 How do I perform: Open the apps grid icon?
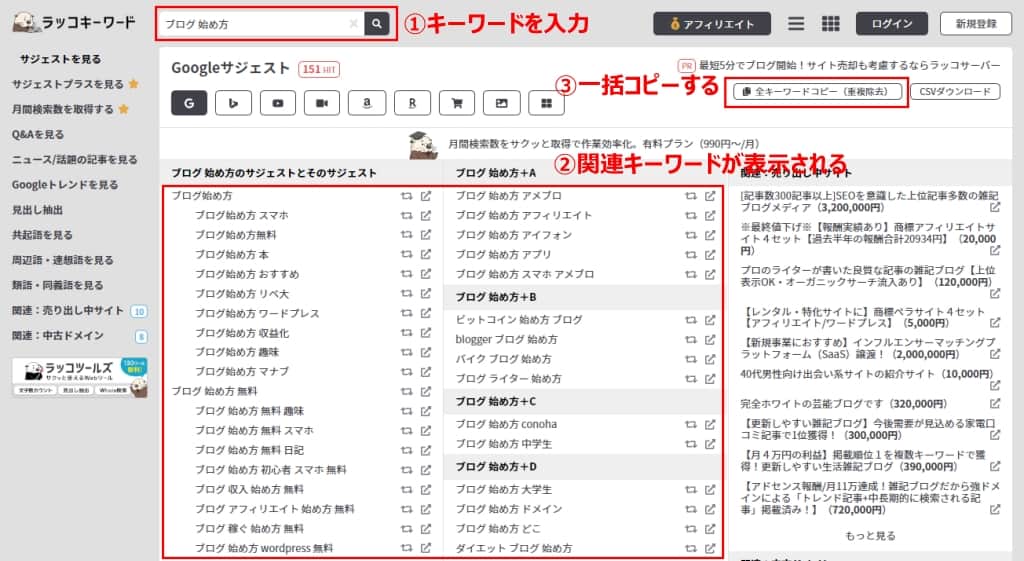831,24
